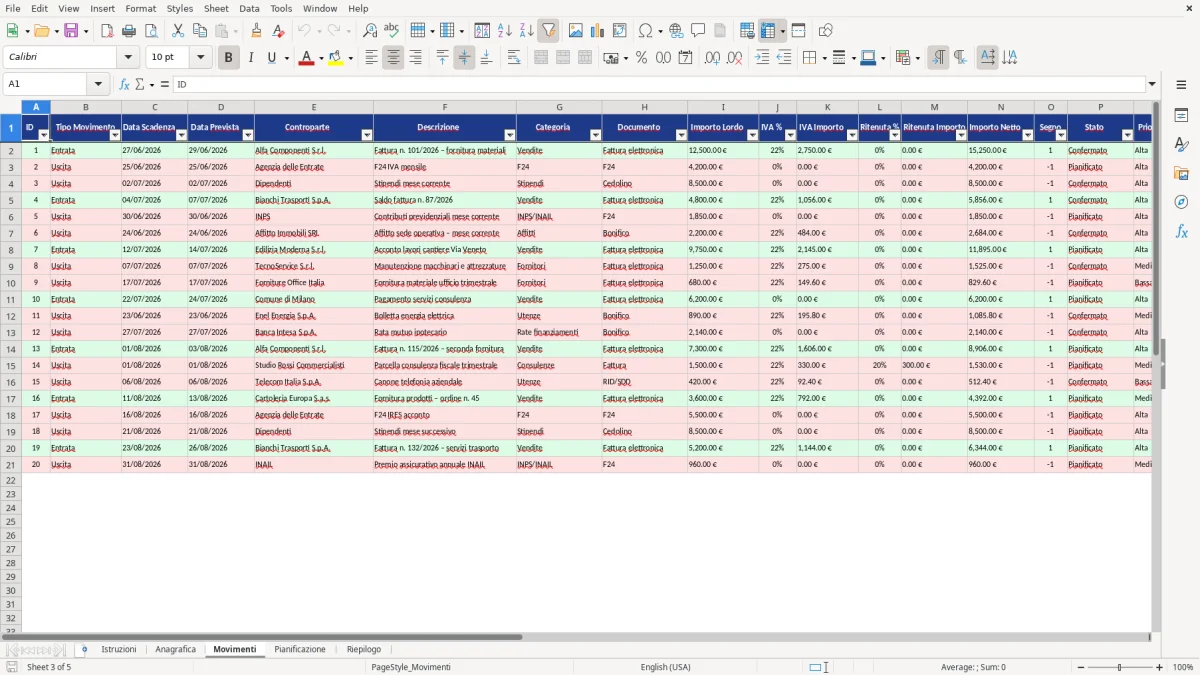The width and height of the screenshot is (1200, 675).
Task: Click the Cut scissors icon
Action: coord(178,31)
